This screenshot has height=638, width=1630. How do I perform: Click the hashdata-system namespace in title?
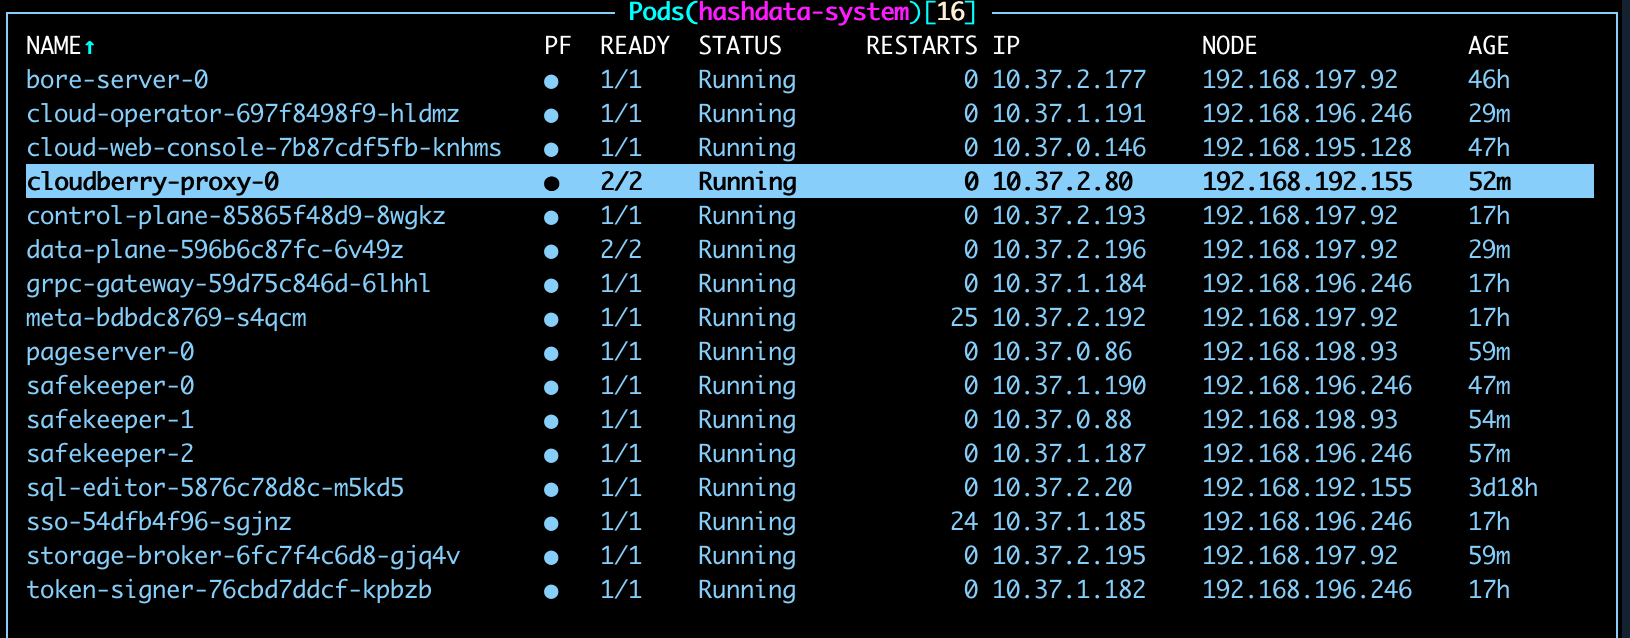pos(804,12)
